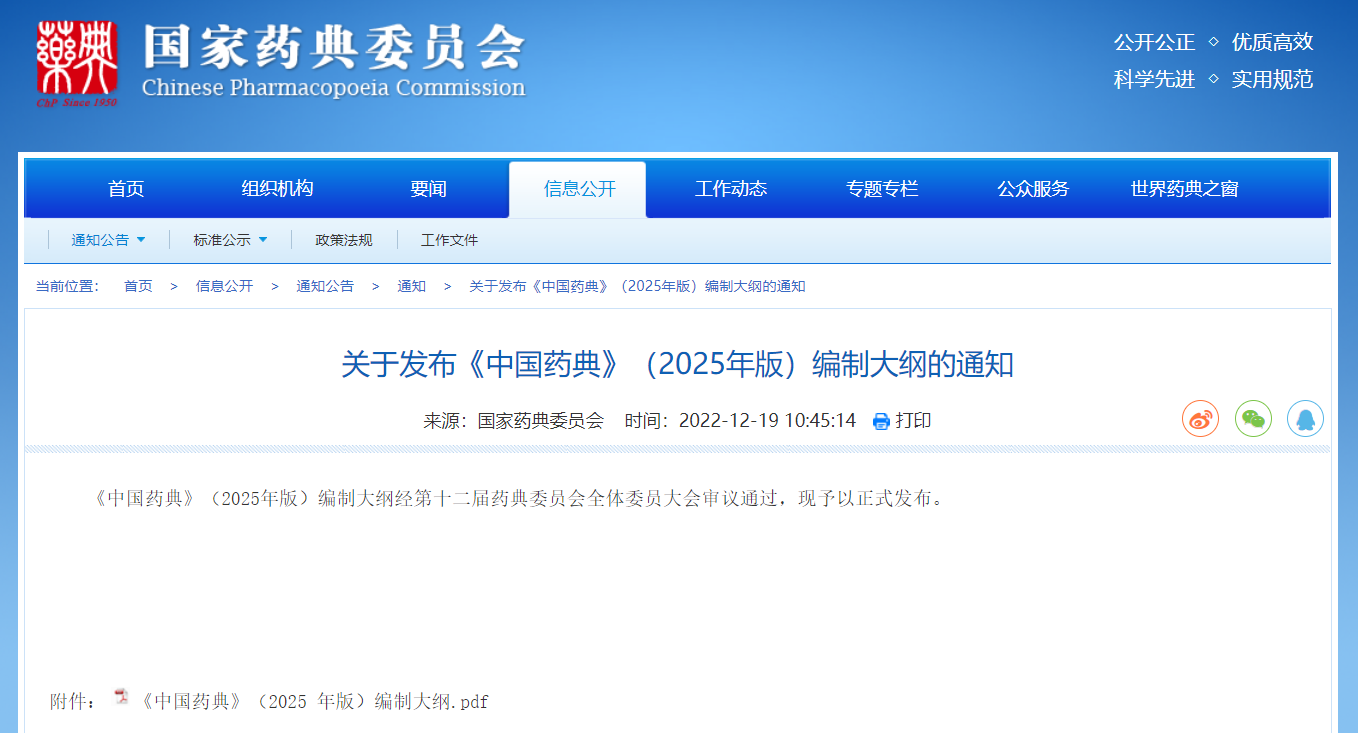Click the 实用规范 slogan text
The image size is (1358, 733).
(1272, 79)
